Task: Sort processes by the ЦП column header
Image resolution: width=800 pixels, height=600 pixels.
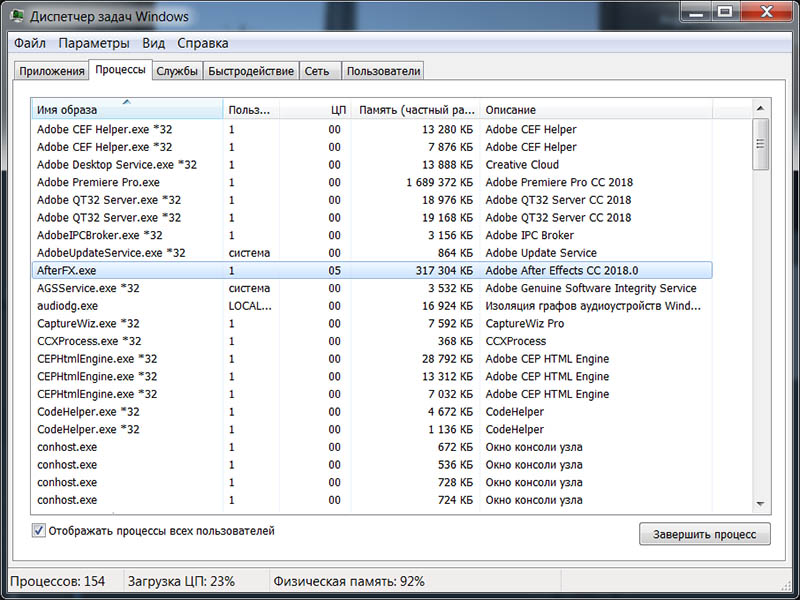Action: pos(315,109)
